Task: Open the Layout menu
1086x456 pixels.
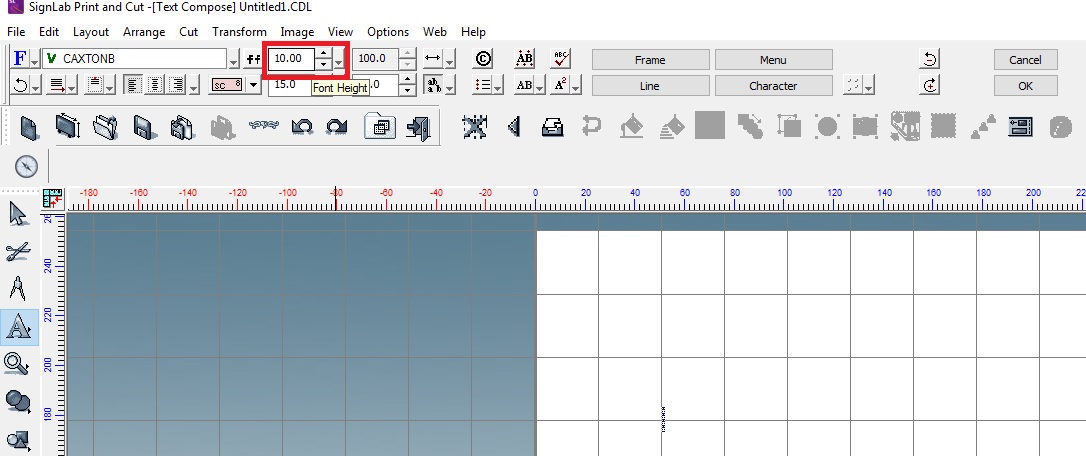Action: point(91,32)
